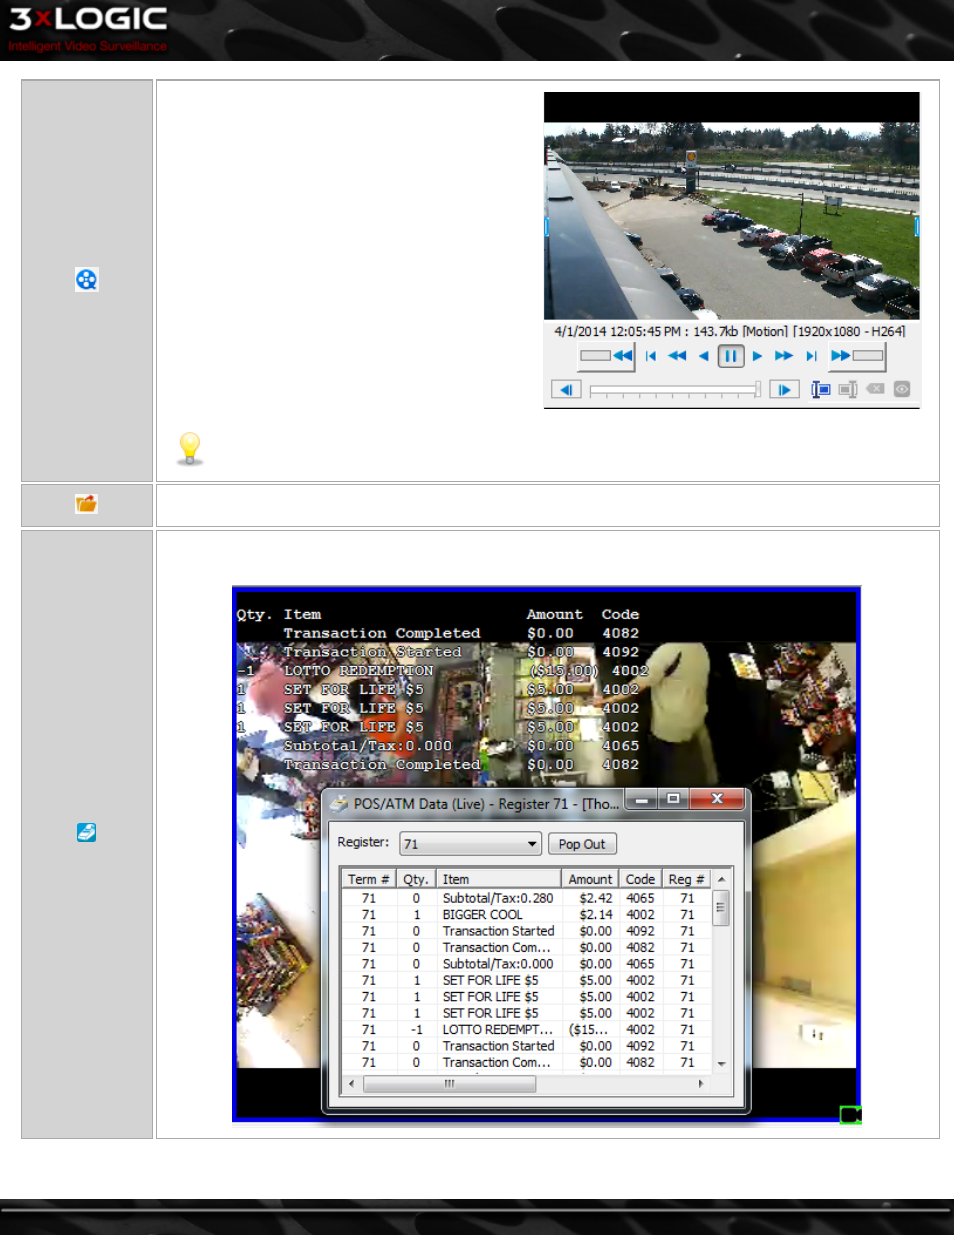
Task: Minimize the POS/ATM Data window
Action: coord(641,799)
